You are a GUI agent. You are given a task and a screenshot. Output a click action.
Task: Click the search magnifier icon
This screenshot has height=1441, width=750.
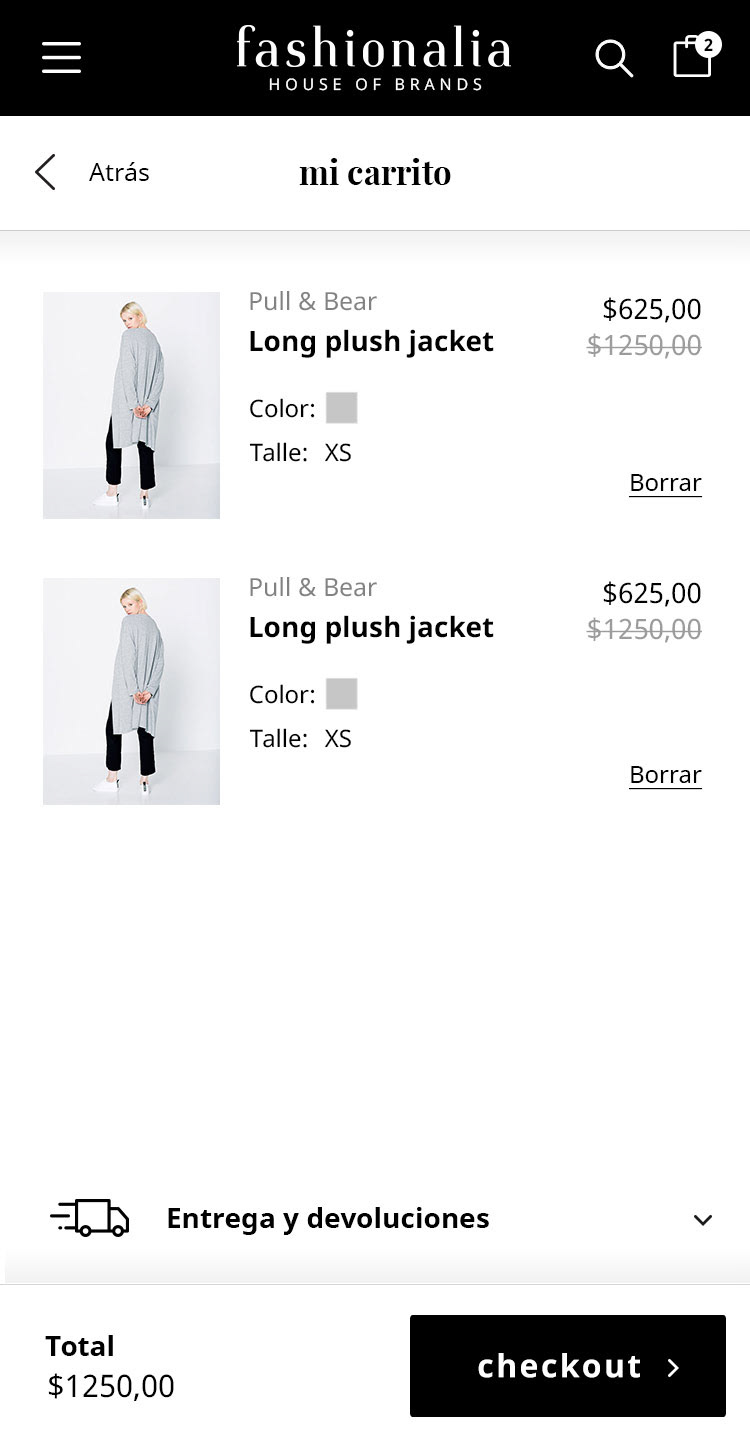pyautogui.click(x=614, y=58)
